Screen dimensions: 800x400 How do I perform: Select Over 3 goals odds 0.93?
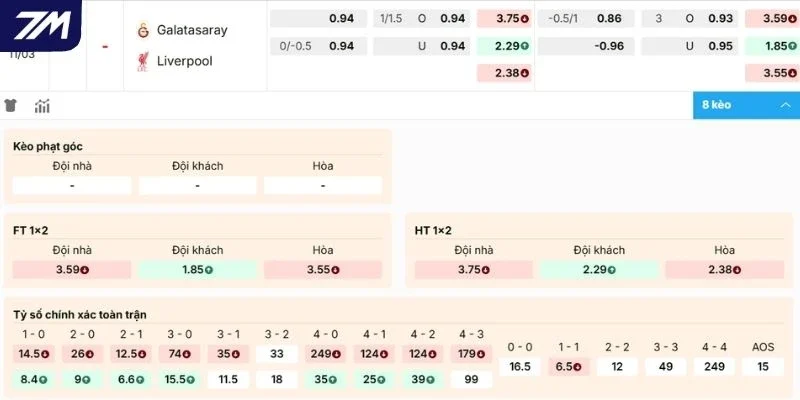[690, 19]
